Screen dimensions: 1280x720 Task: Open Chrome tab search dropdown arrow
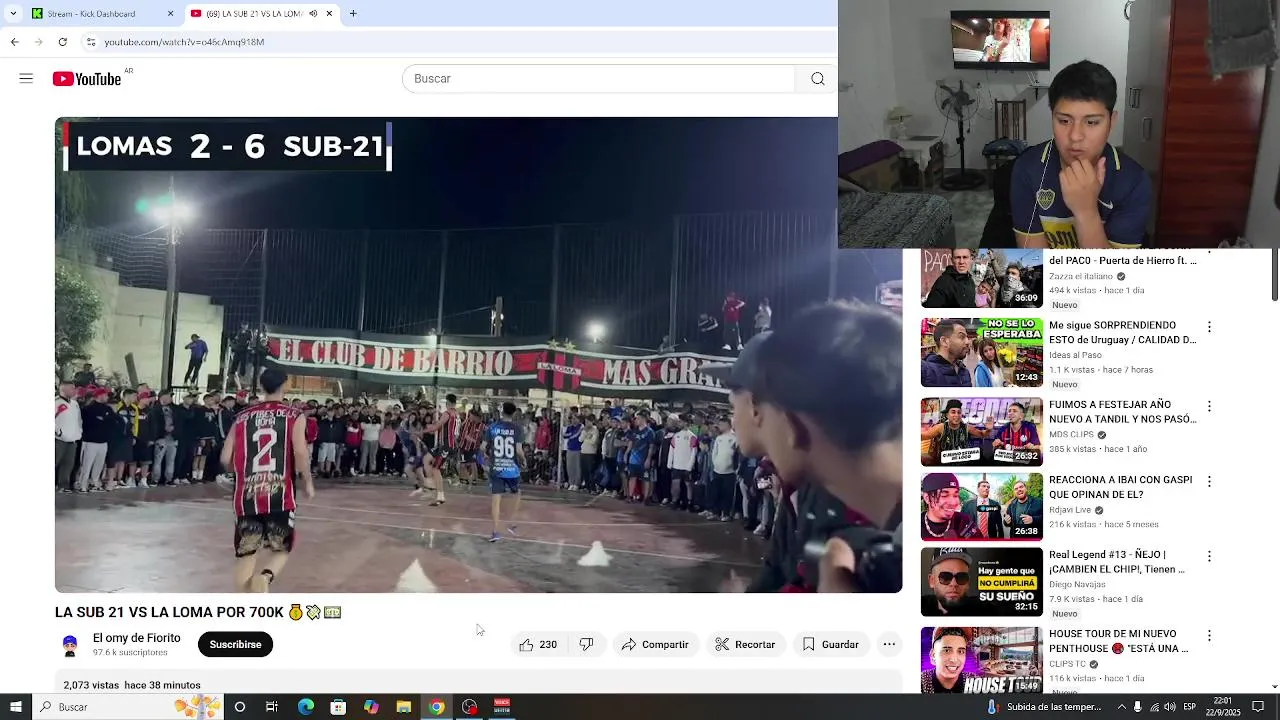pos(13,14)
